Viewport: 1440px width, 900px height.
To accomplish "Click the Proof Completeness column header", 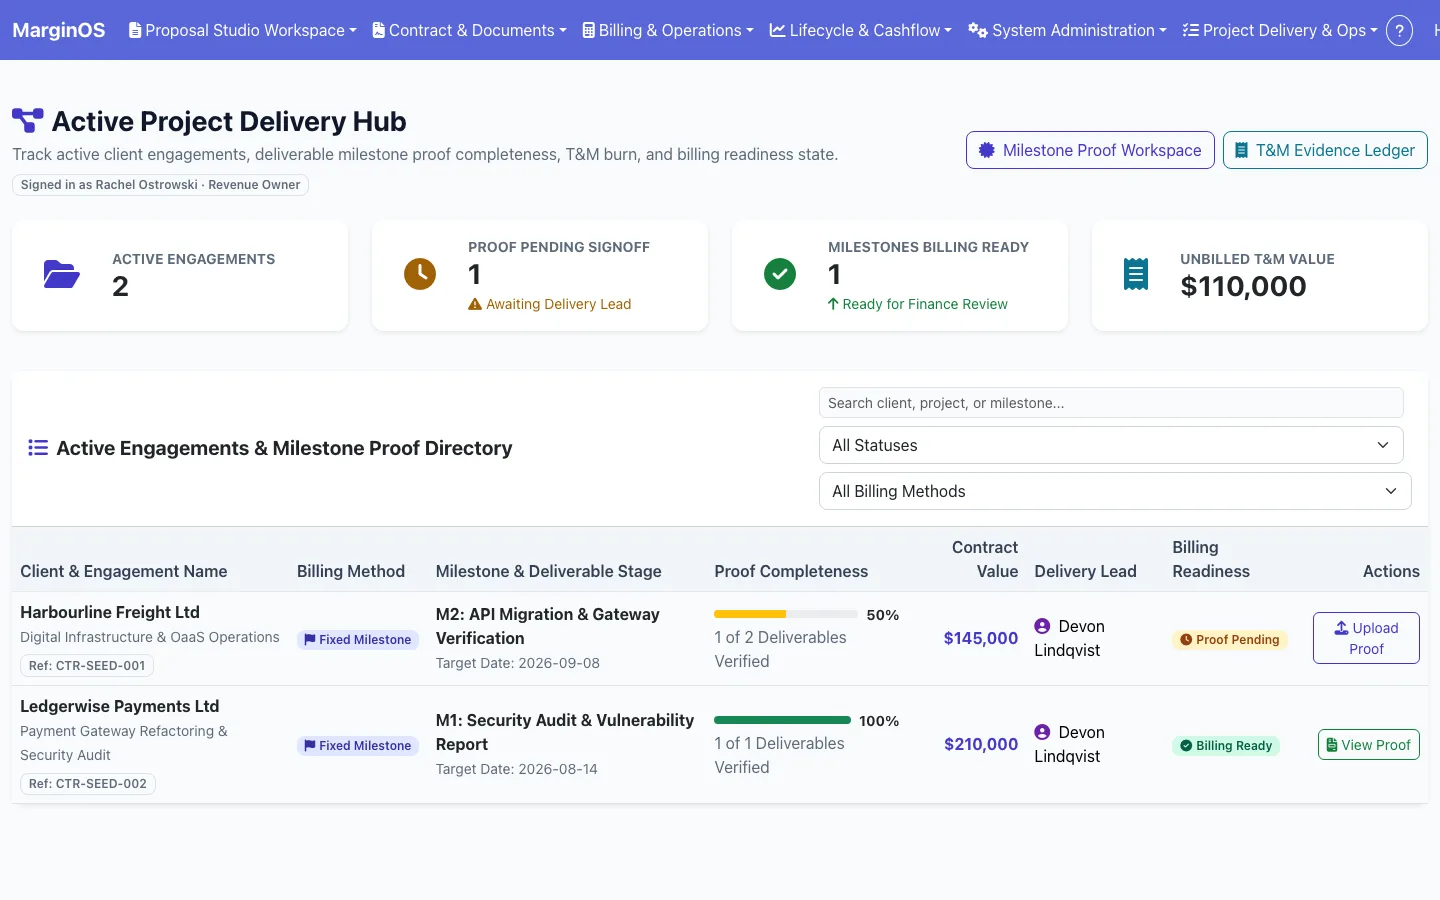I will [x=791, y=571].
